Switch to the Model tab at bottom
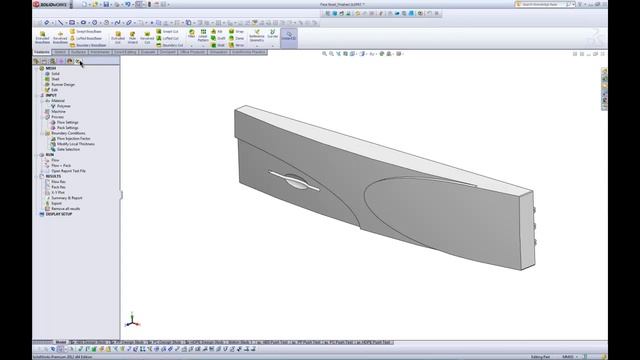Screen dimensions: 640x360 (60, 342)
